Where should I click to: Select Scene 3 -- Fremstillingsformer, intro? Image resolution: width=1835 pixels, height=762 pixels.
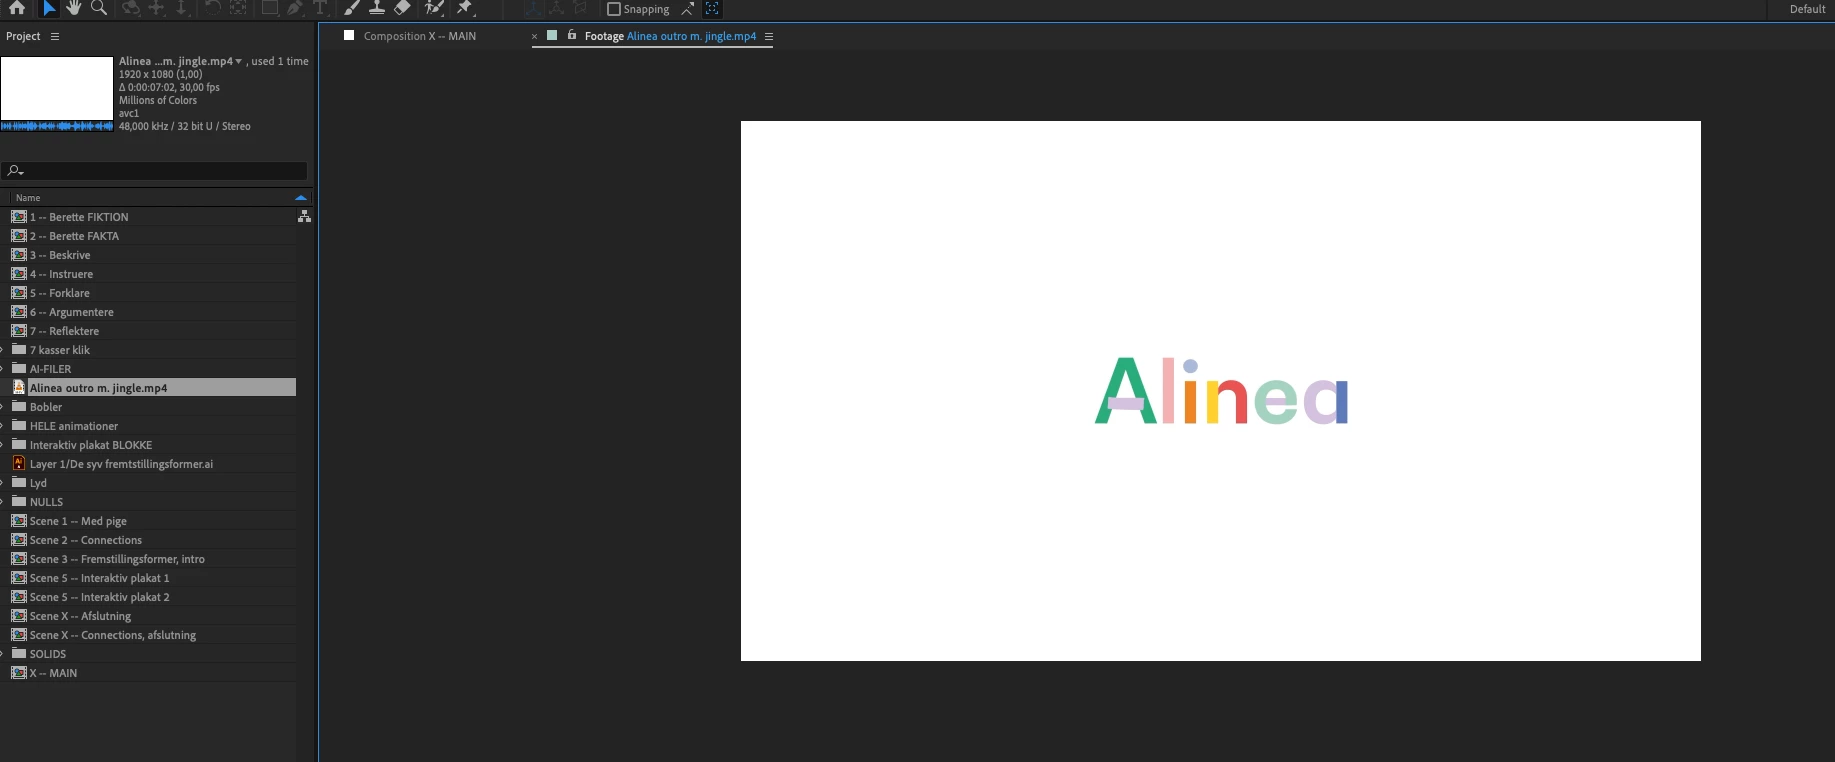tap(117, 559)
